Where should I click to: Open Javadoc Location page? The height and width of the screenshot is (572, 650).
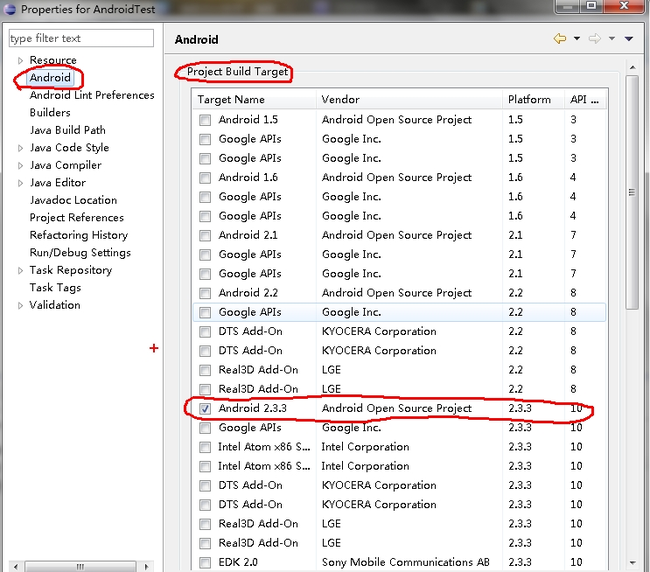(x=73, y=200)
